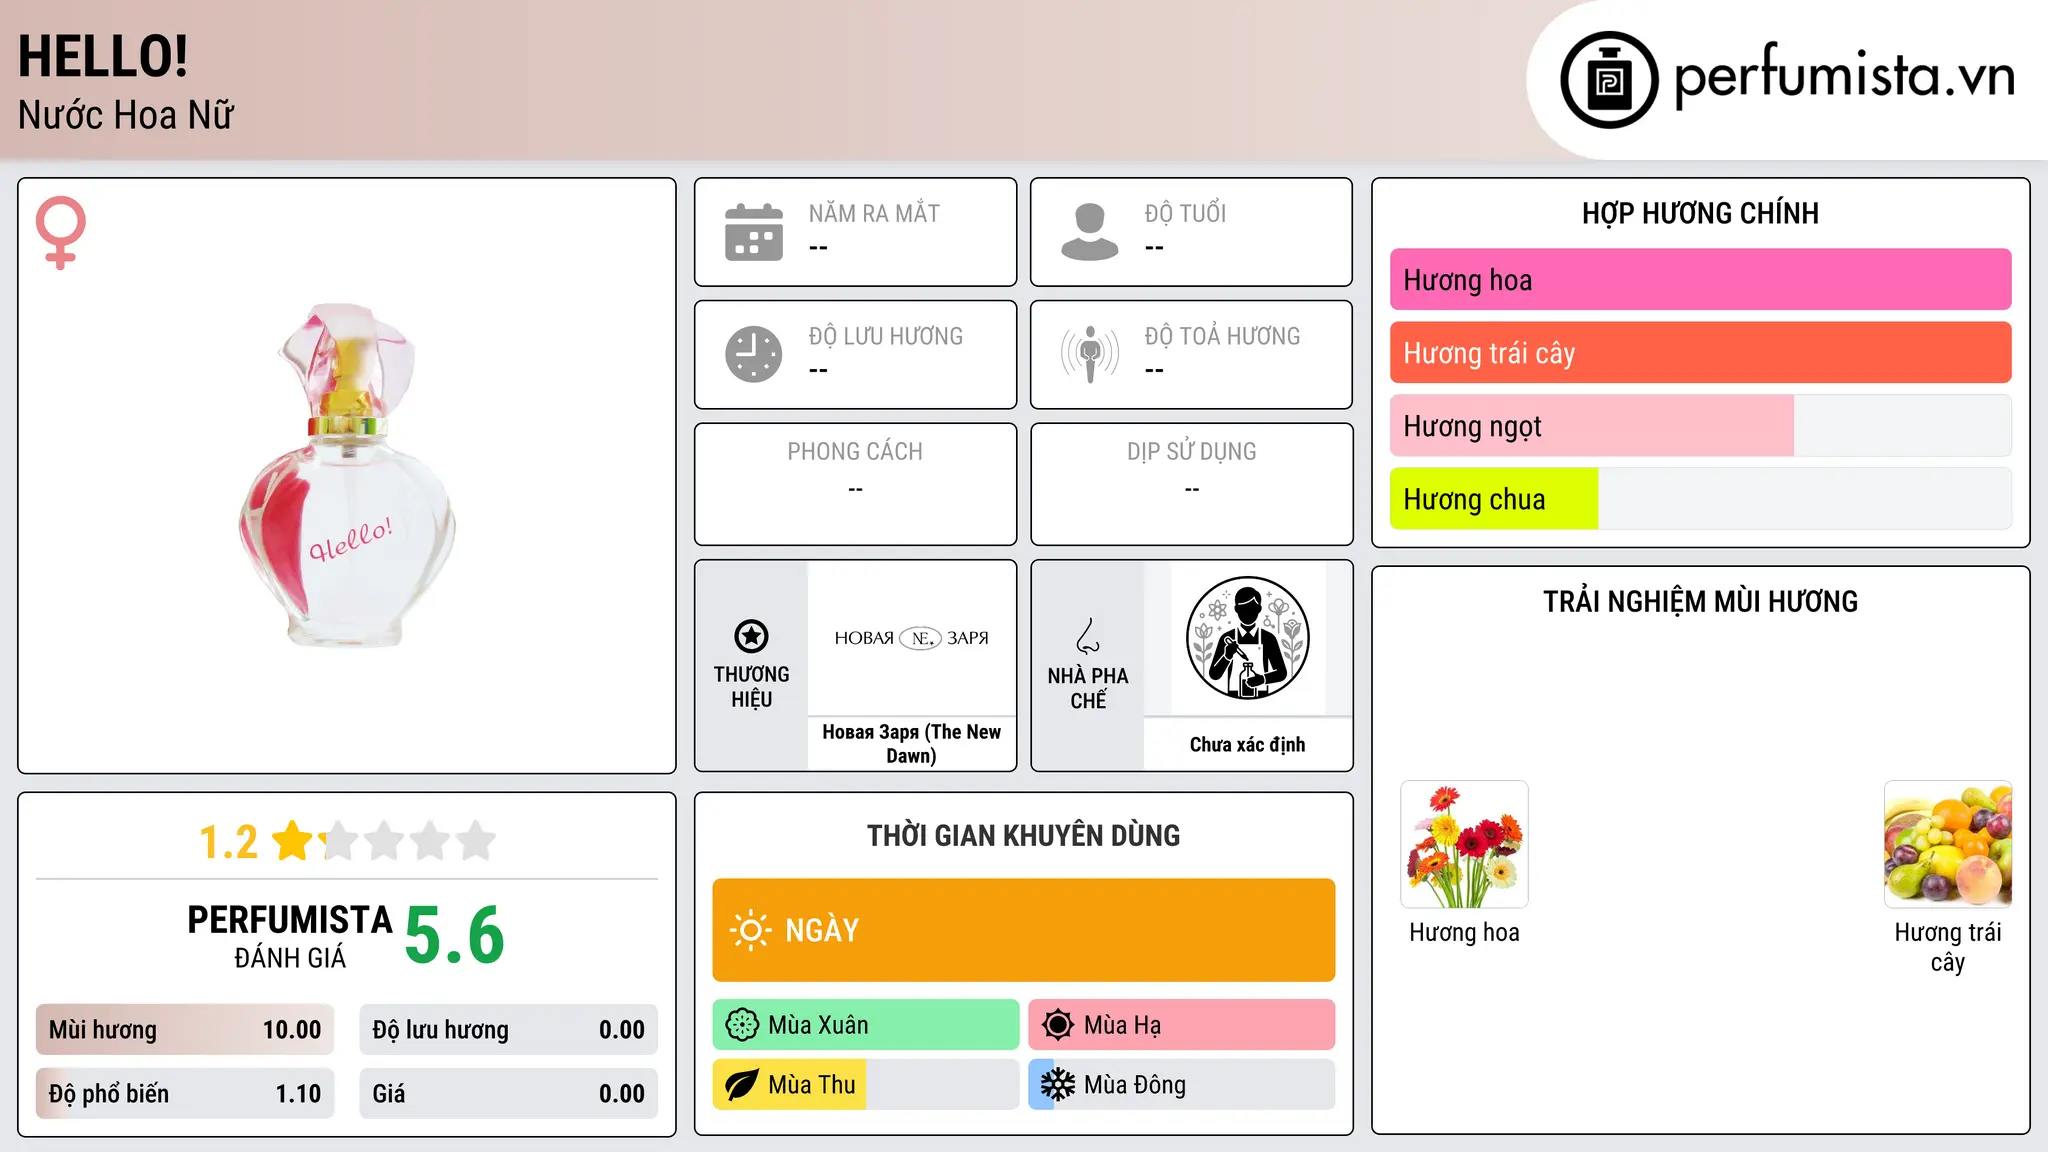Click the perfumer silhouette circular icon
Image resolution: width=2048 pixels, height=1152 pixels.
1247,638
